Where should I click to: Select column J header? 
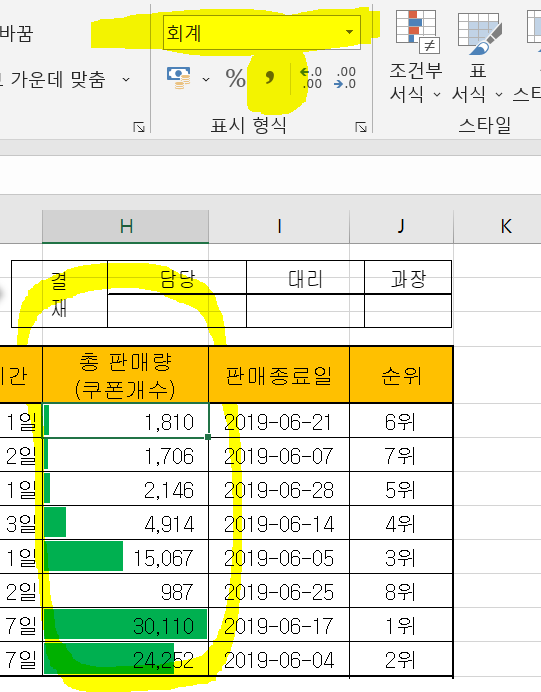point(401,226)
